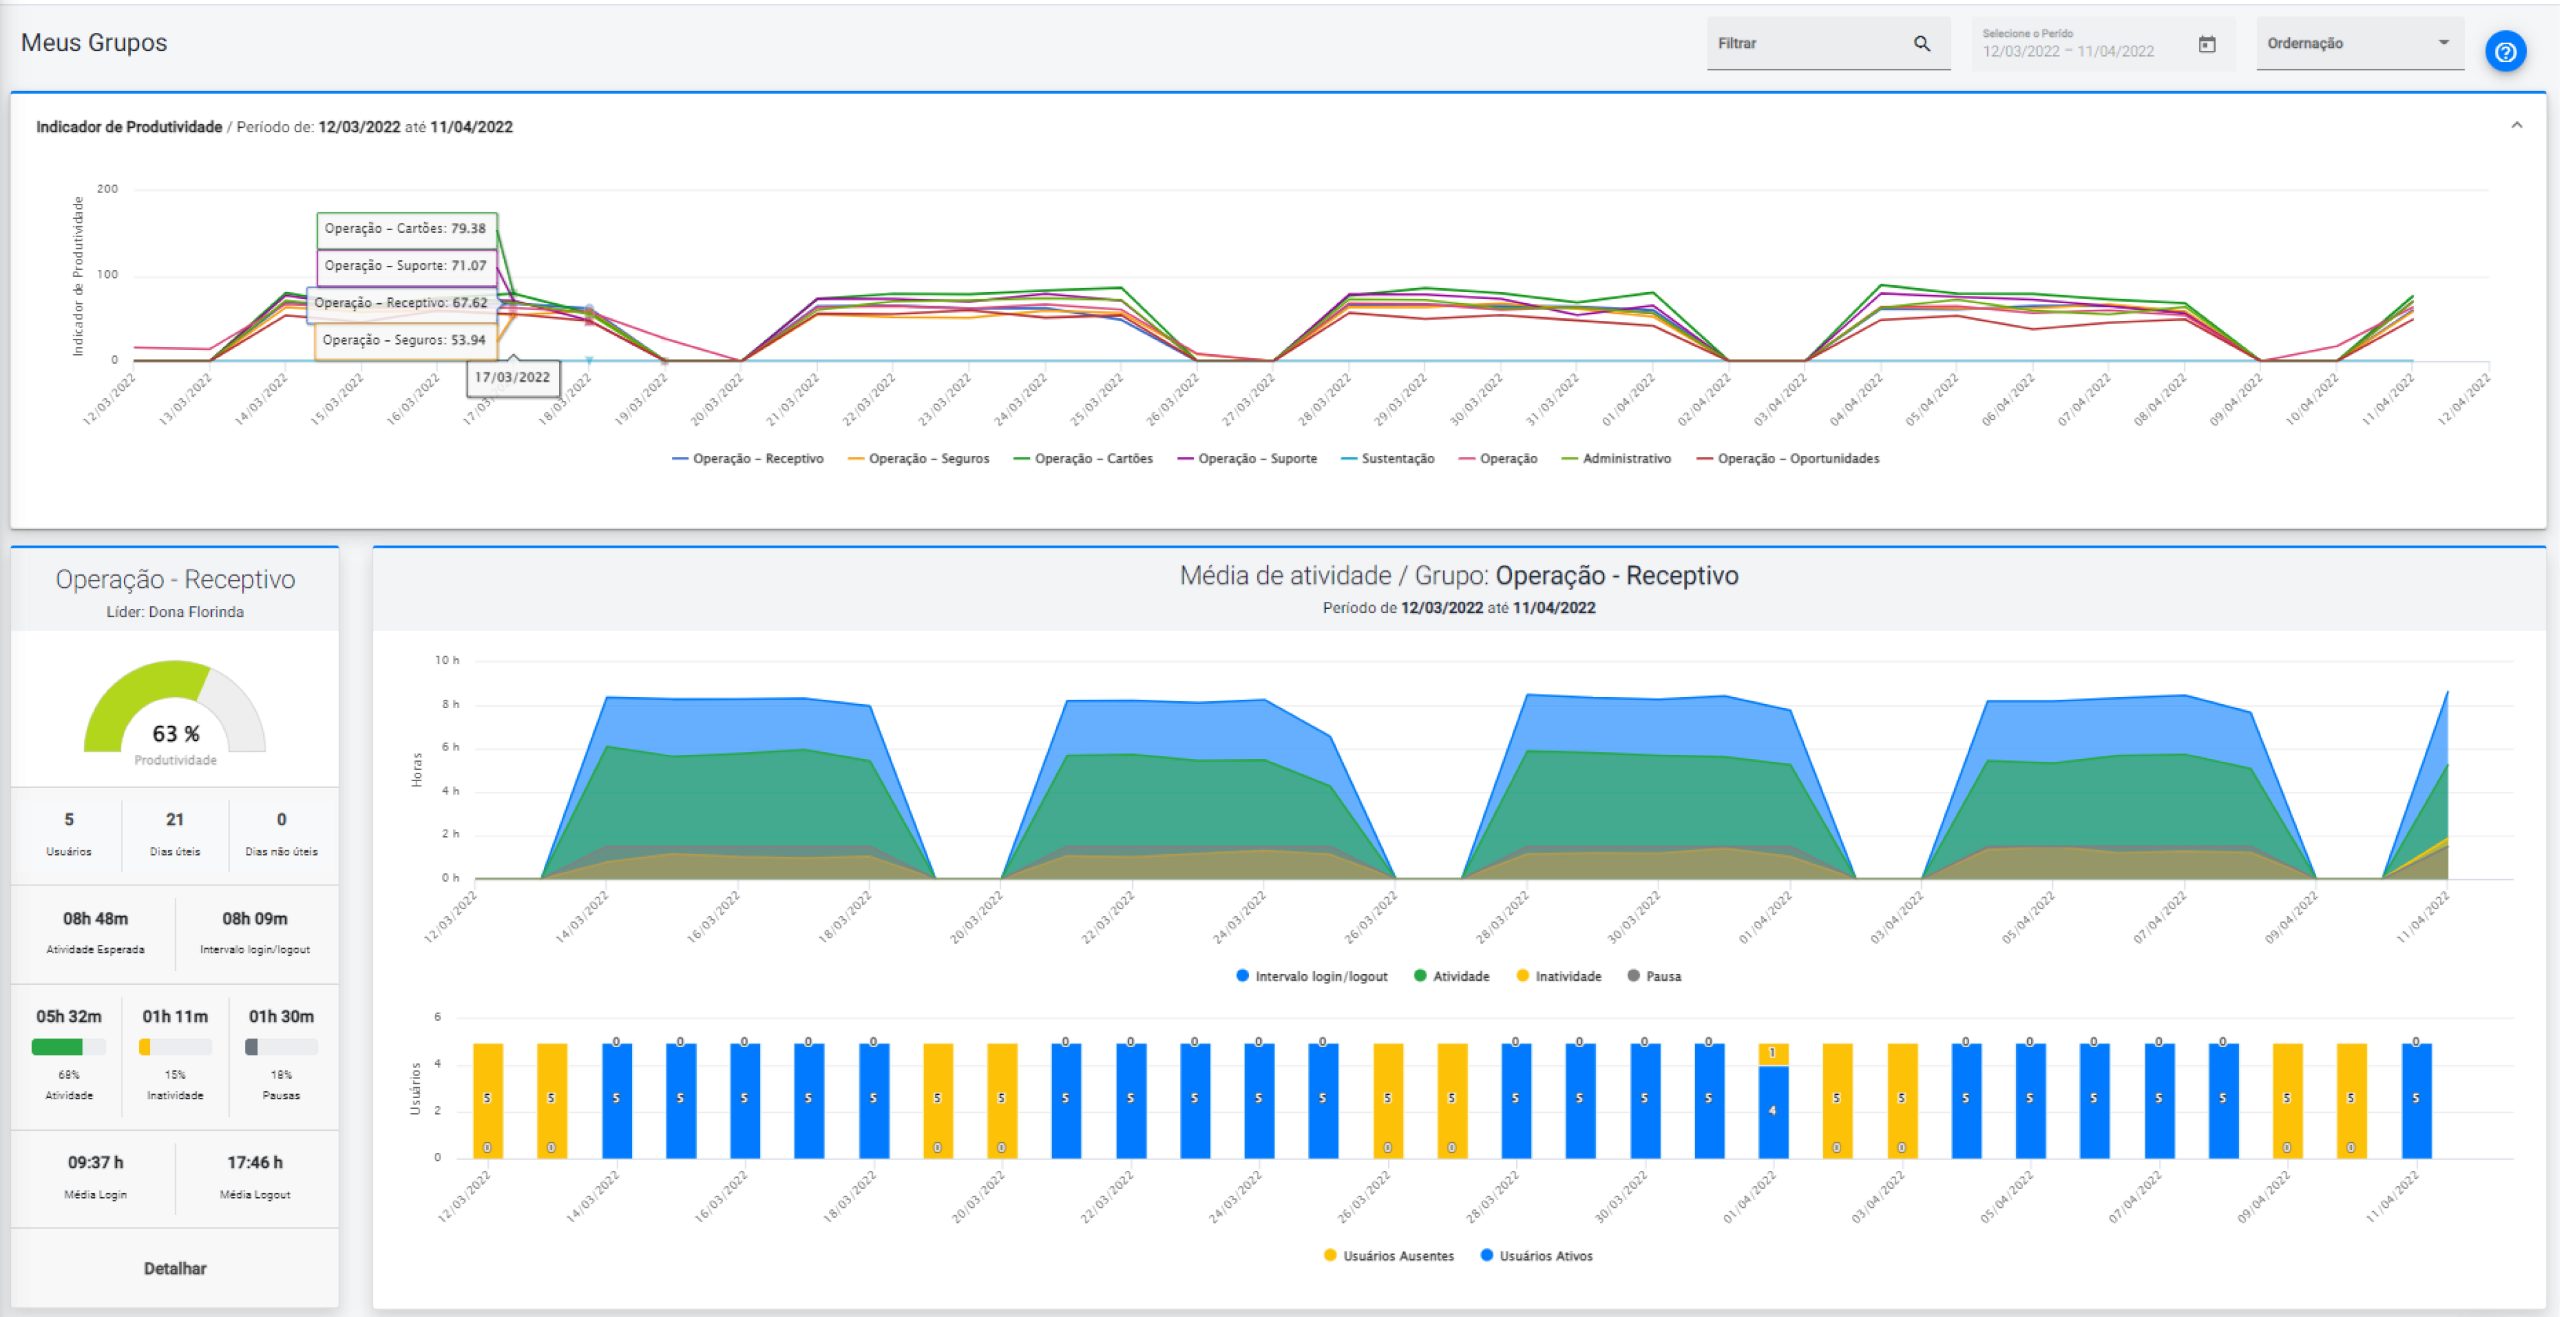The image size is (2560, 1317).
Task: Click the search magnifier icon in Filtrar
Action: click(x=1921, y=43)
